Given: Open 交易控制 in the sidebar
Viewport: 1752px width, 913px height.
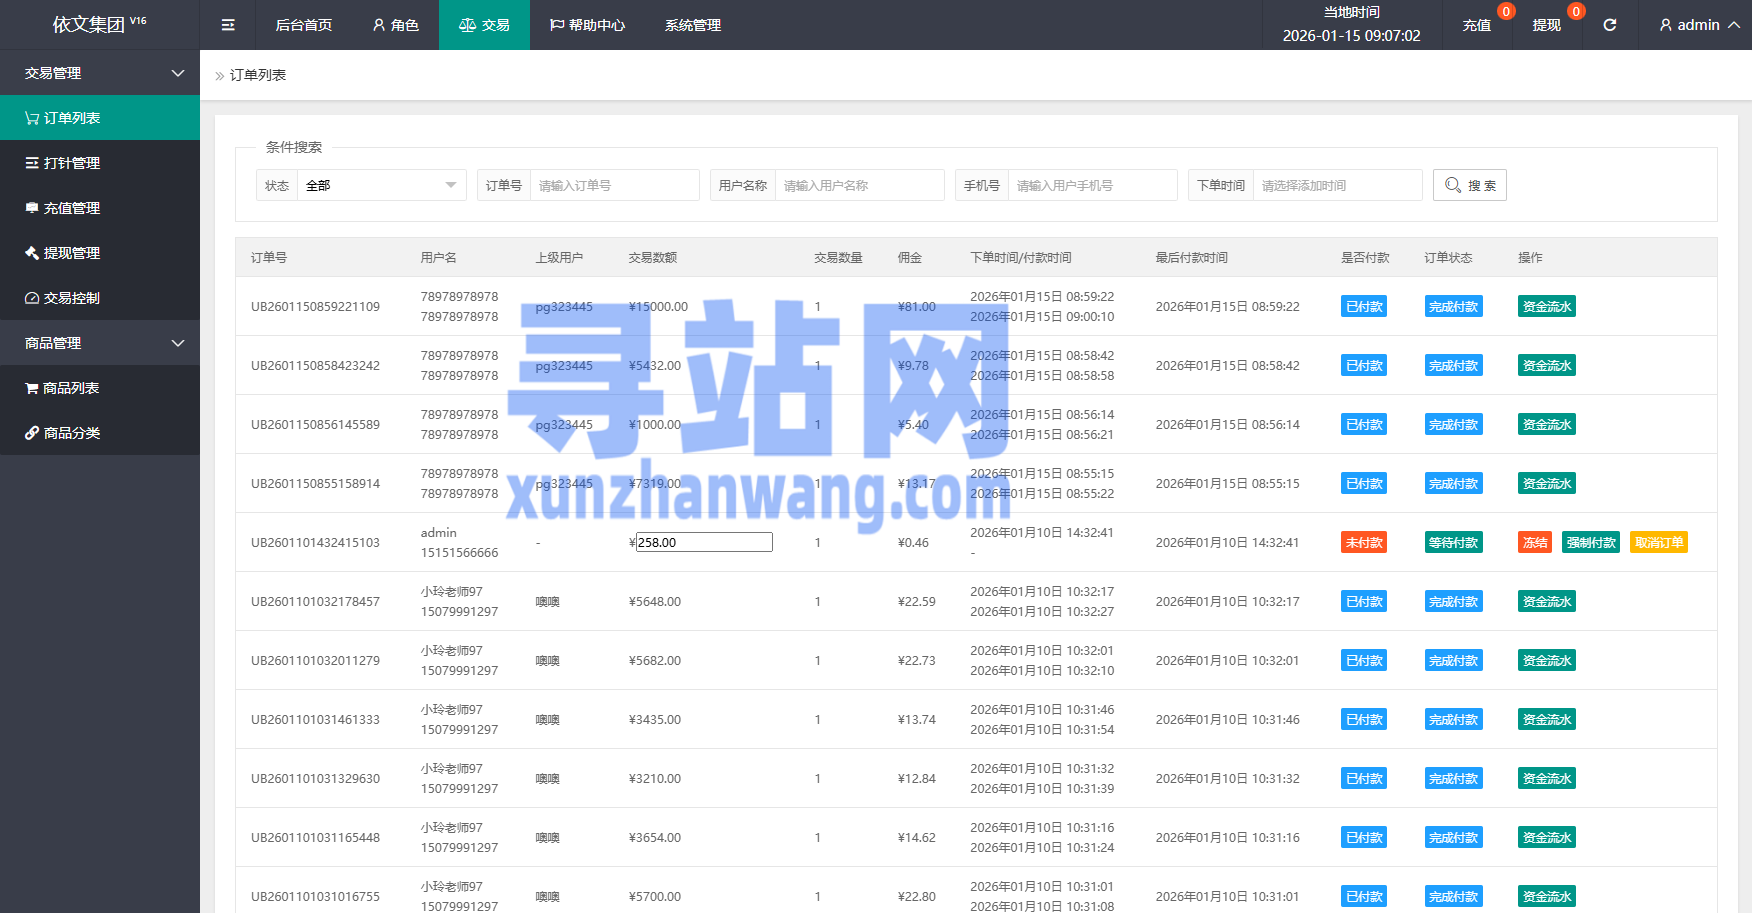Looking at the screenshot, I should pyautogui.click(x=71, y=298).
